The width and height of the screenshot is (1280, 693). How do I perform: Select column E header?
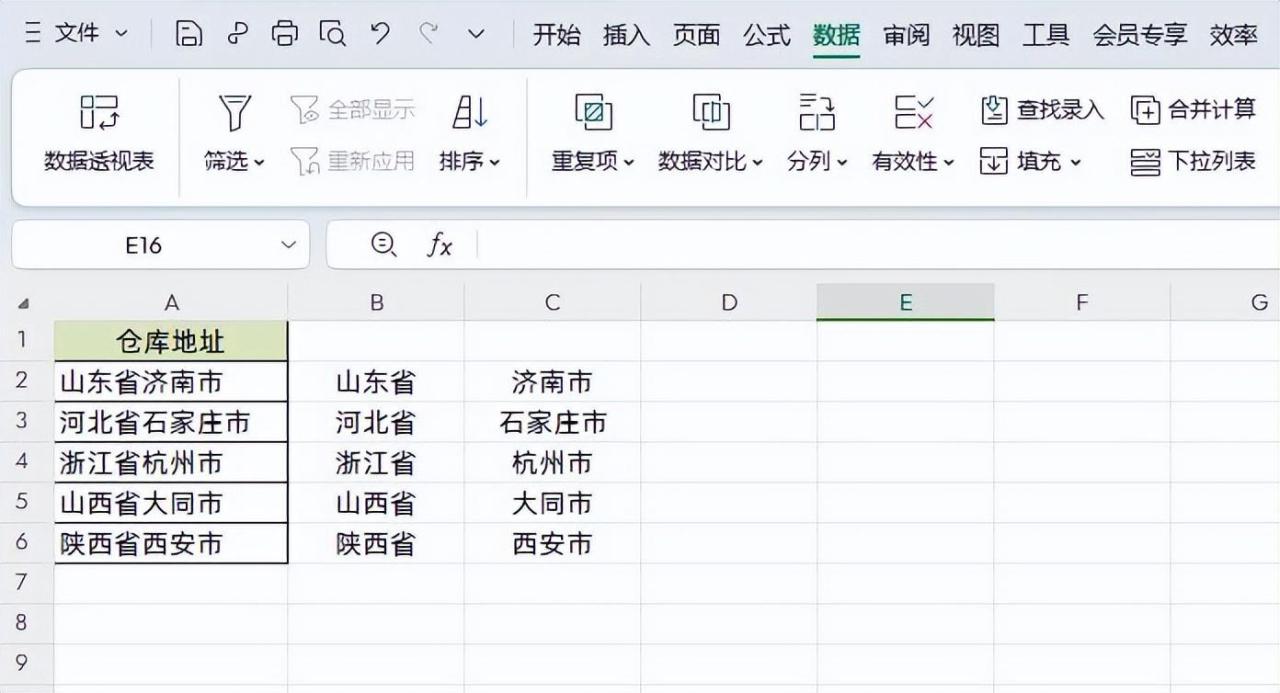(x=905, y=302)
